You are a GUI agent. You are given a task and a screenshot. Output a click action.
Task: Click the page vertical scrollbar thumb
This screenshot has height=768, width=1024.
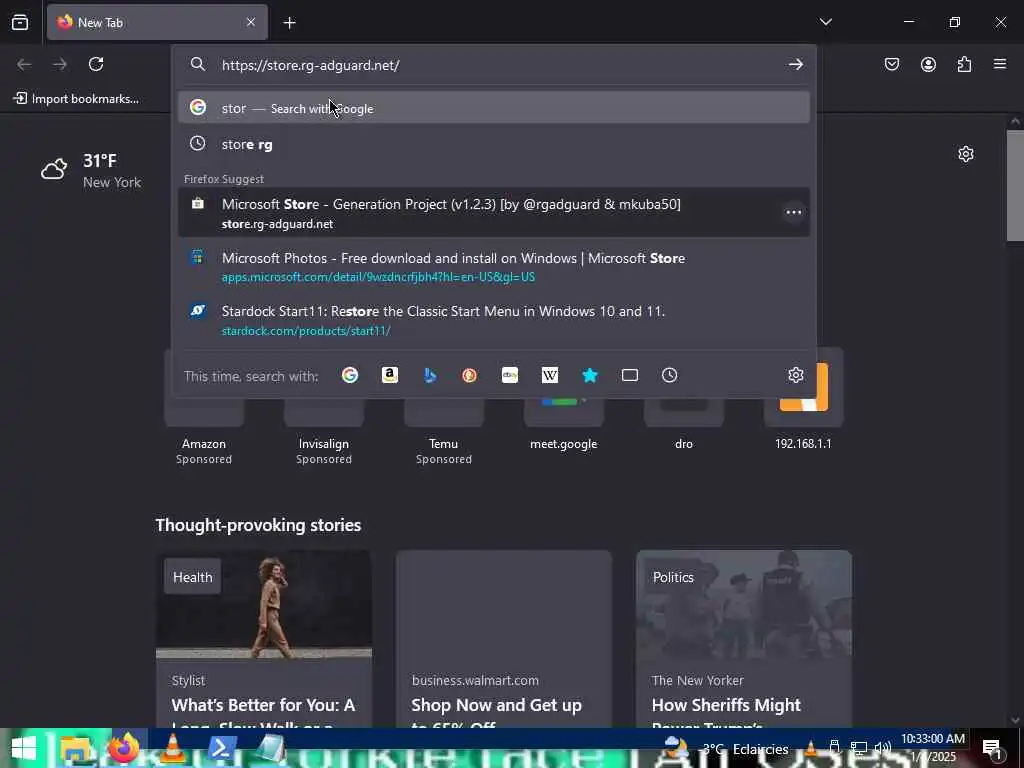1015,186
